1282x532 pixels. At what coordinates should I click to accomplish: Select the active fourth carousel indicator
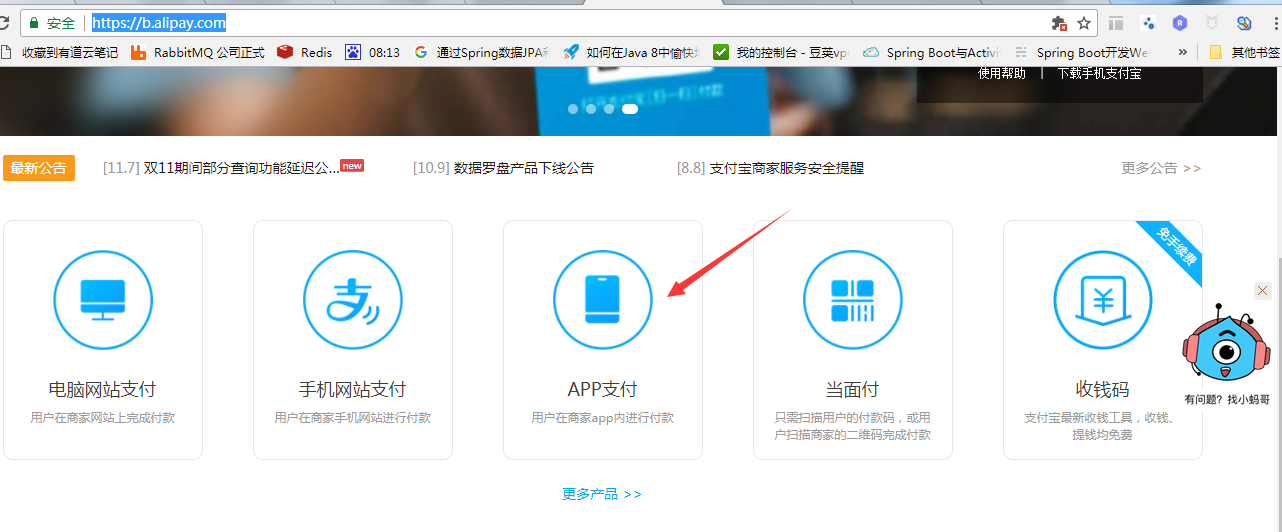pyautogui.click(x=630, y=109)
